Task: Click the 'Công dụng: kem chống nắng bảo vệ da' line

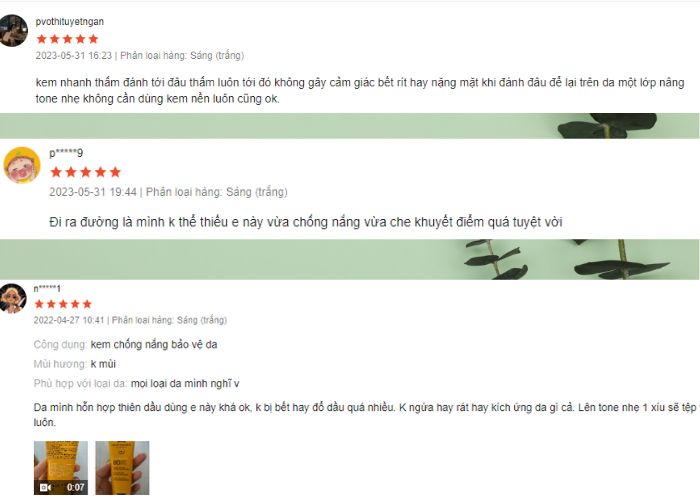Action: [x=125, y=345]
